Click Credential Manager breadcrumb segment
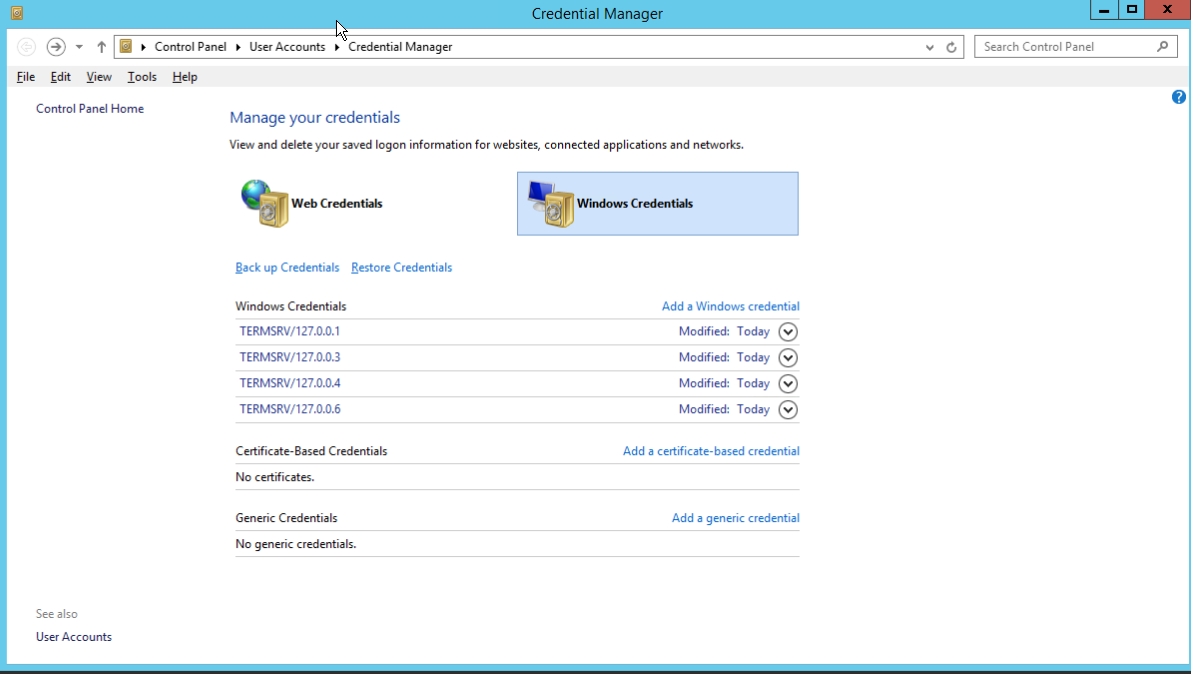 point(400,47)
